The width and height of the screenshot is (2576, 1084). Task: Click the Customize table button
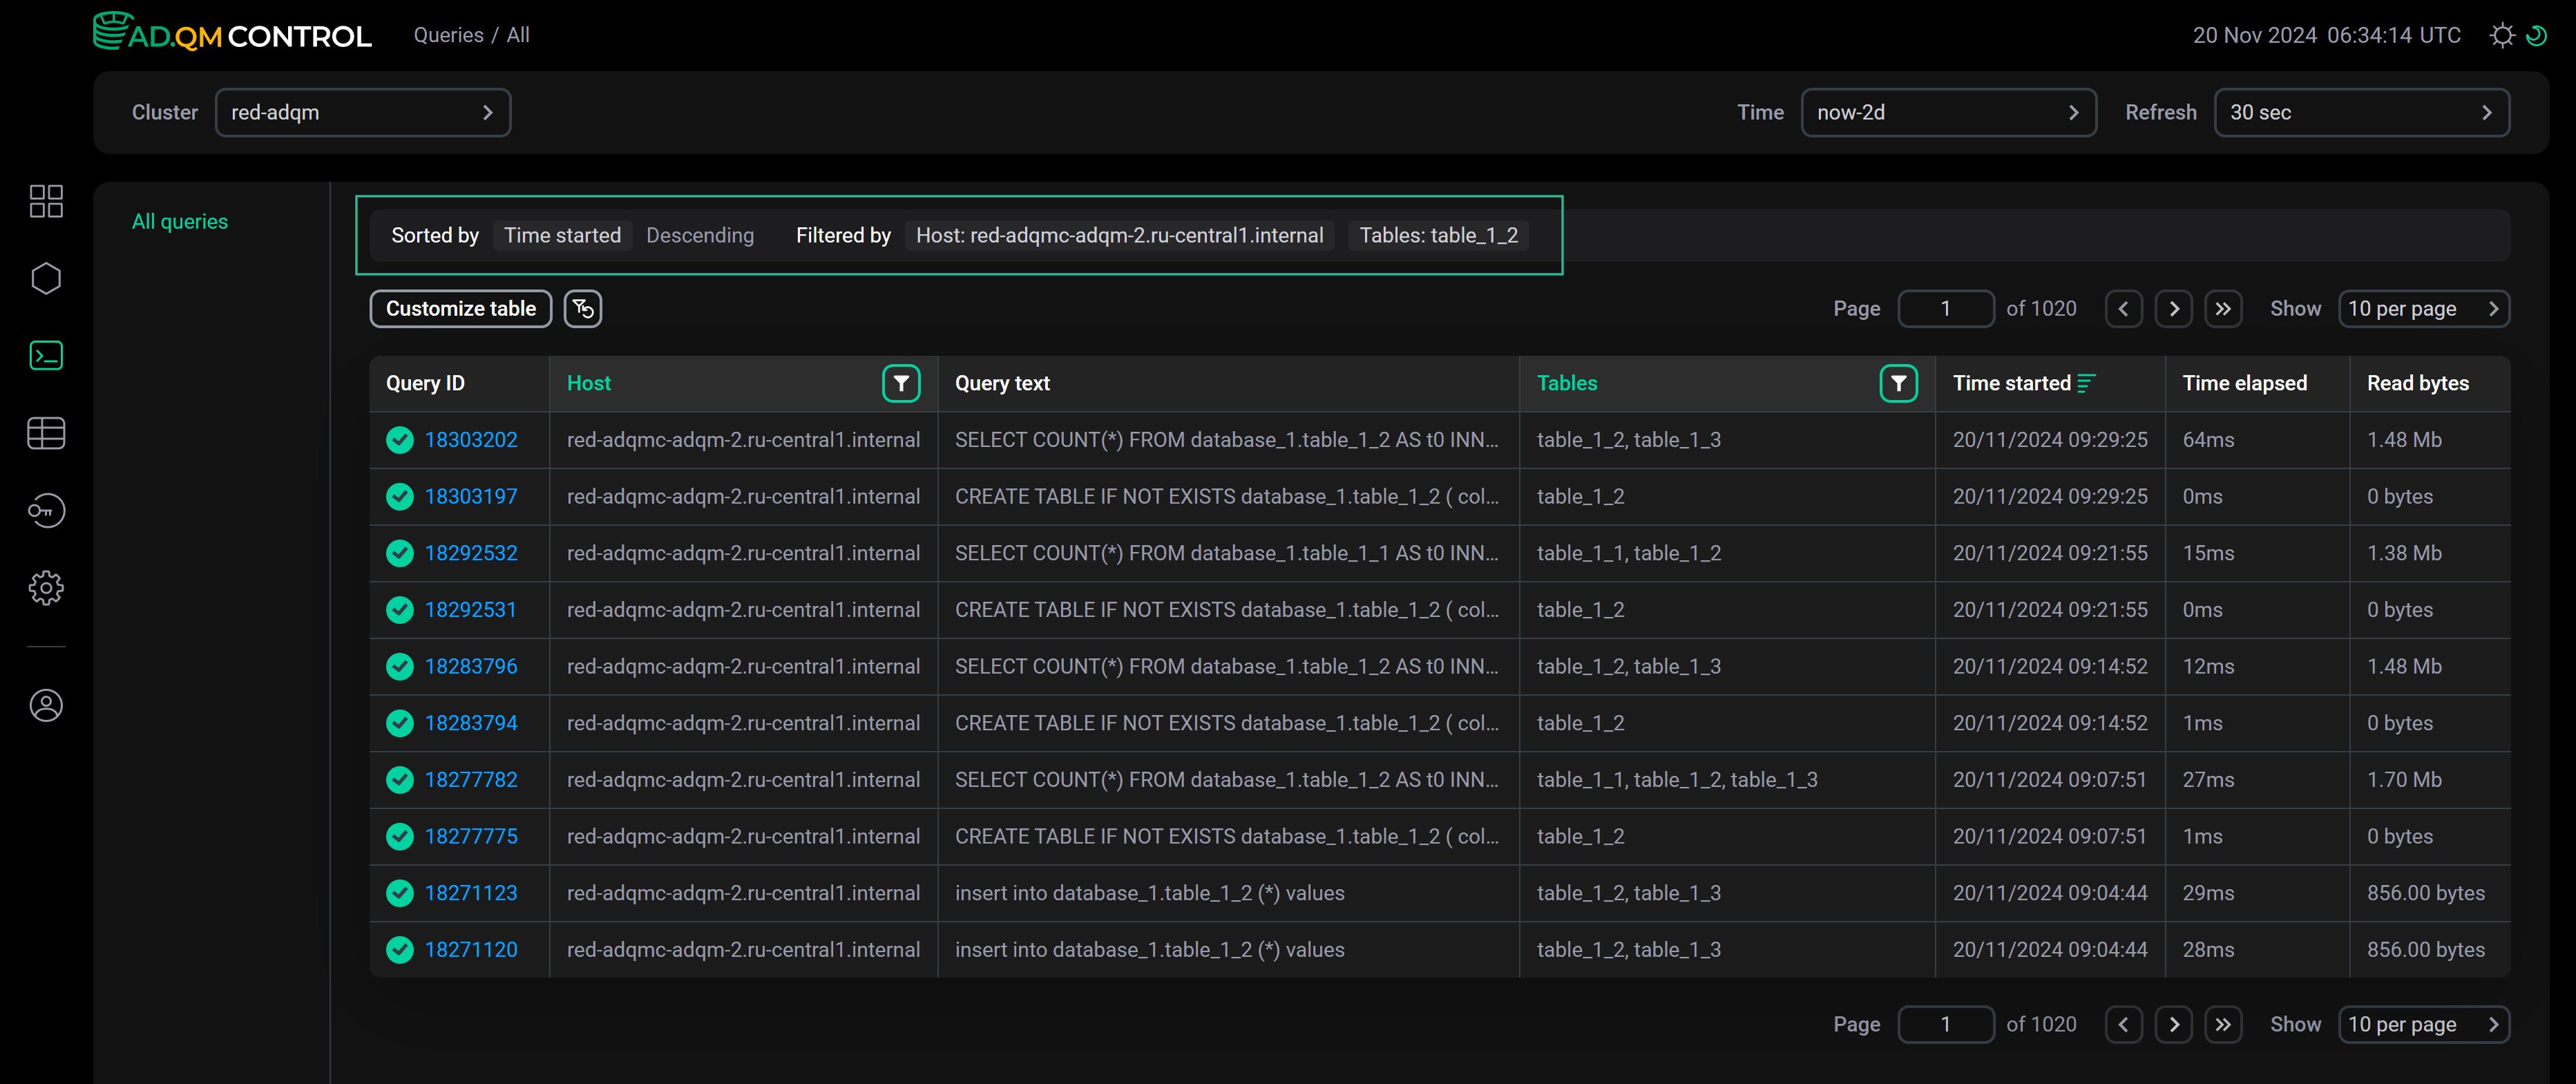click(460, 308)
